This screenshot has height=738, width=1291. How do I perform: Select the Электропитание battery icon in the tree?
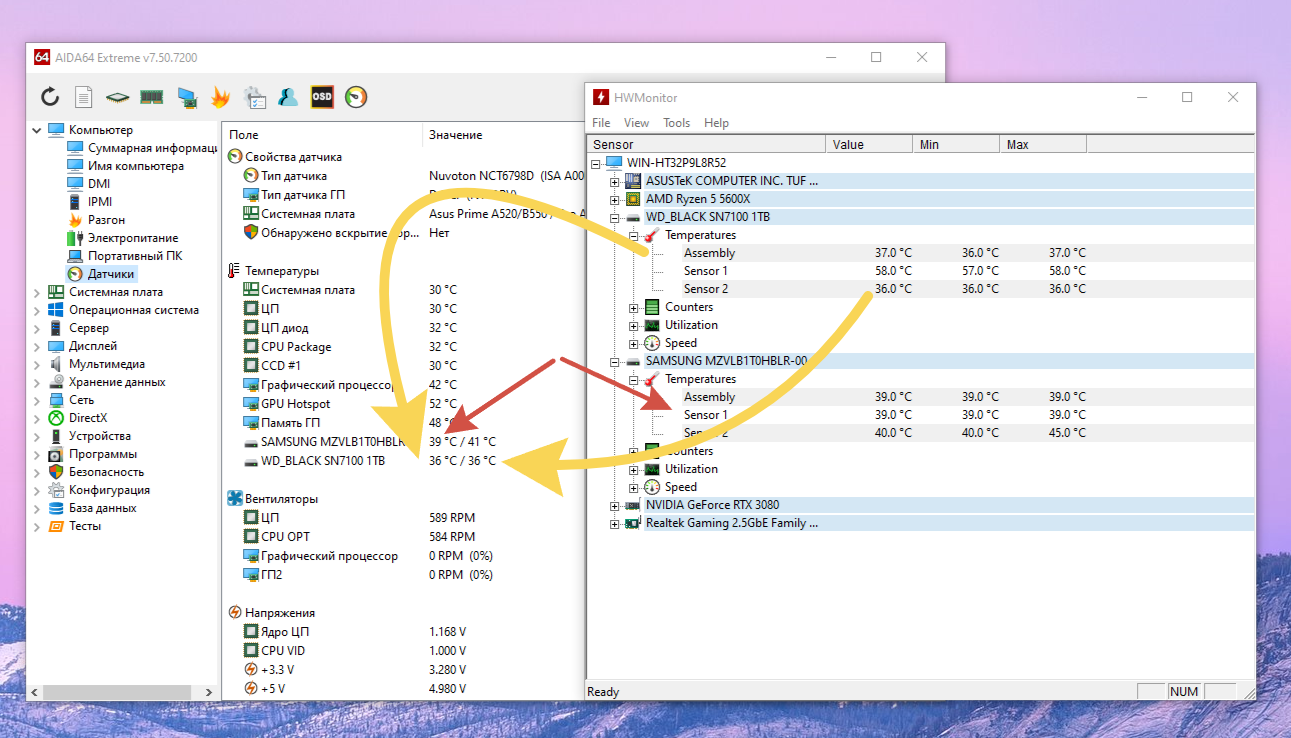75,238
